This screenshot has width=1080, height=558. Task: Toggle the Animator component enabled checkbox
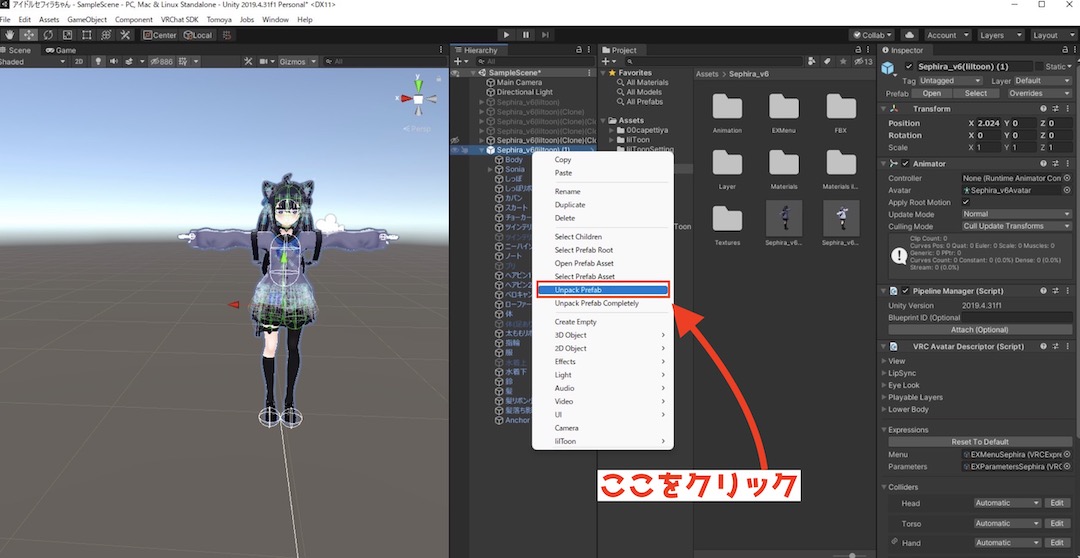click(905, 164)
